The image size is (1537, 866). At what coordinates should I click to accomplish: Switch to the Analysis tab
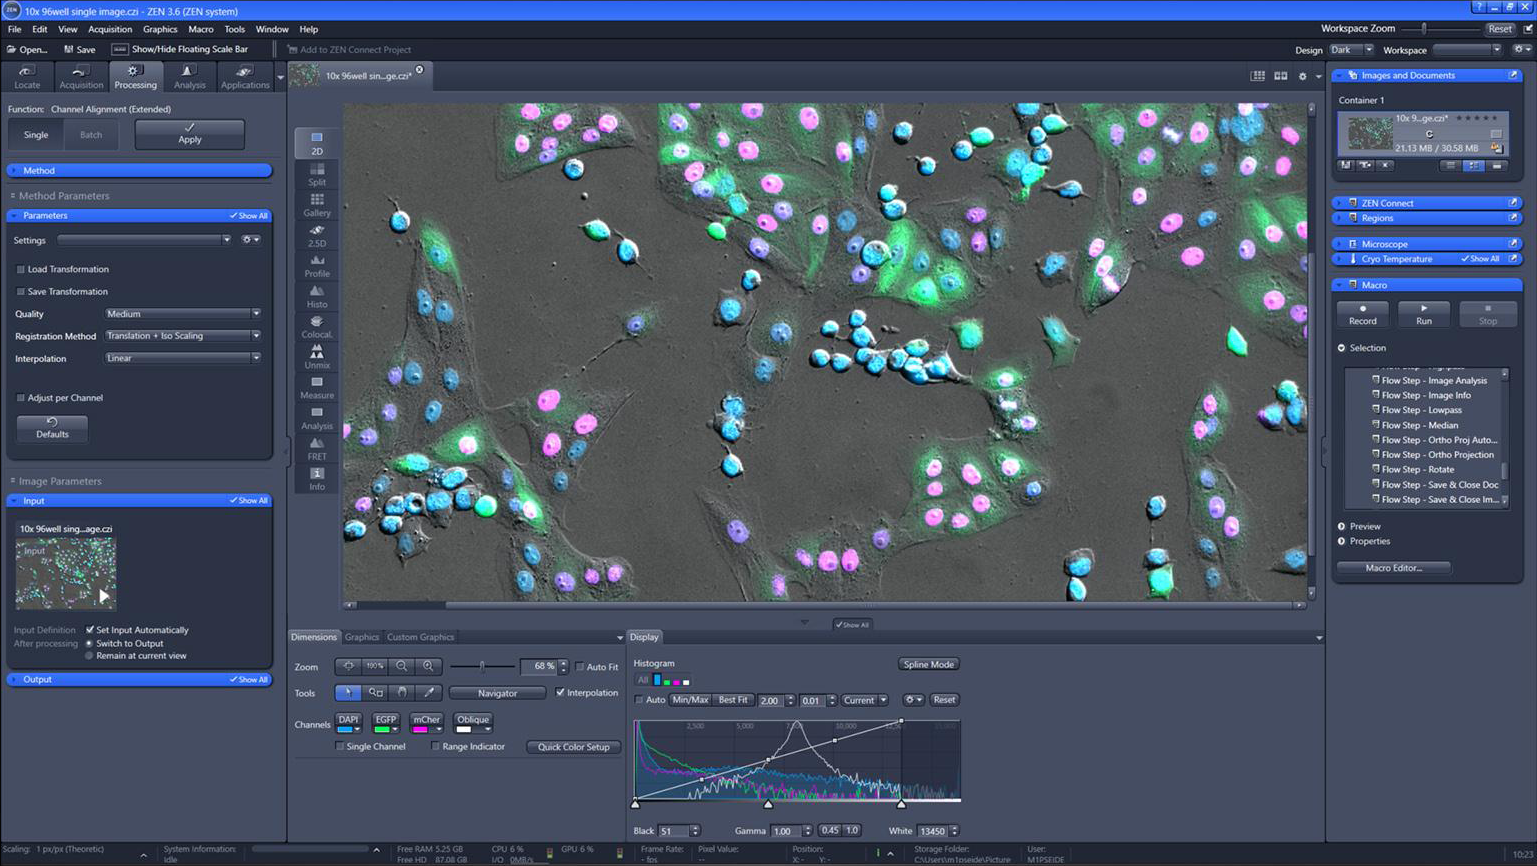point(189,77)
